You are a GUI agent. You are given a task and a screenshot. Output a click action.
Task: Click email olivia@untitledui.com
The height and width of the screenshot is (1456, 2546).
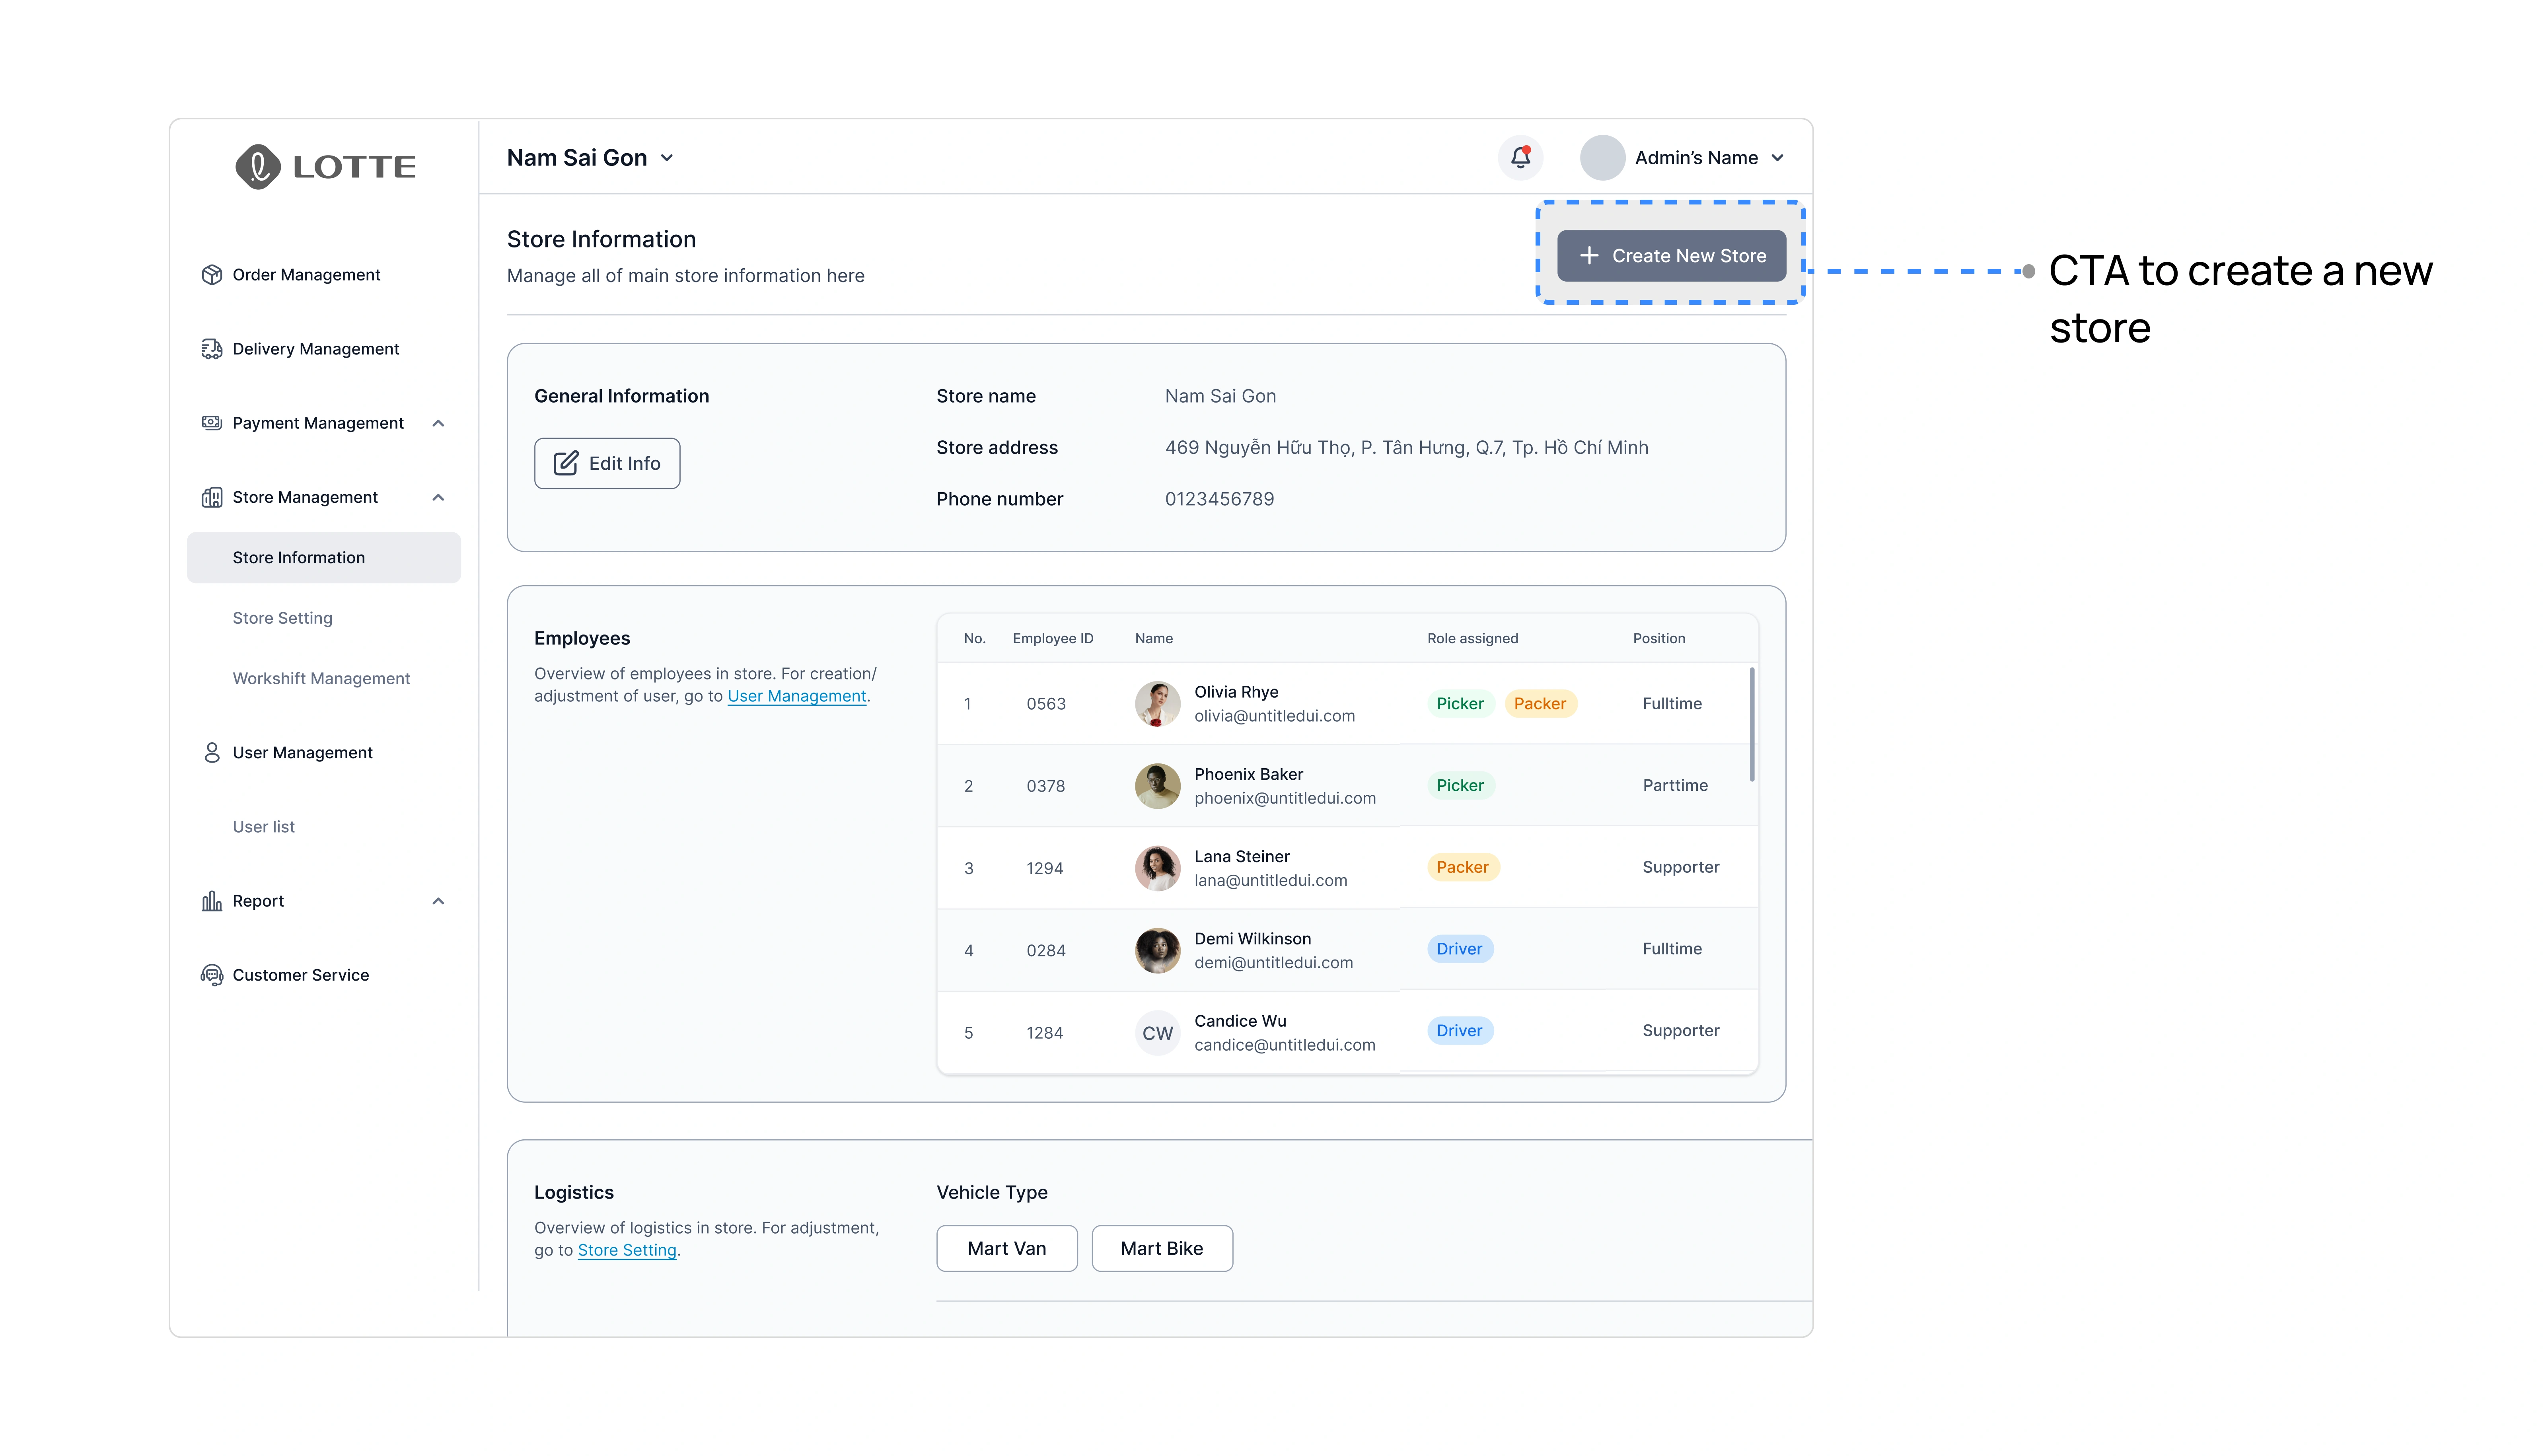point(1275,716)
